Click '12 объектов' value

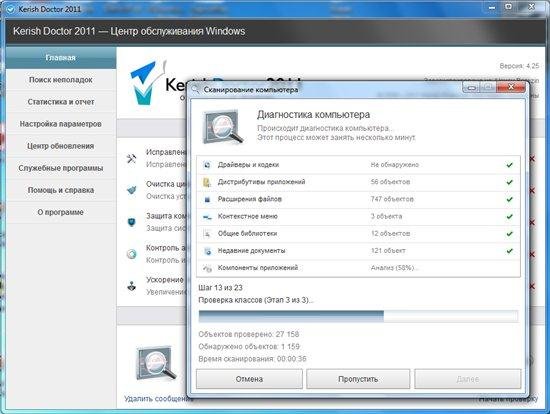tap(390, 234)
